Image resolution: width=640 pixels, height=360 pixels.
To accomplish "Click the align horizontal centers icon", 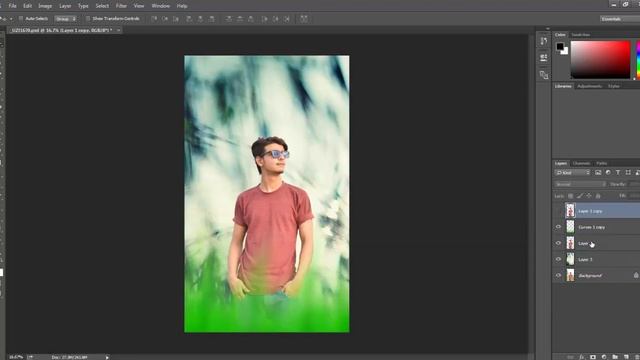I will (200, 19).
